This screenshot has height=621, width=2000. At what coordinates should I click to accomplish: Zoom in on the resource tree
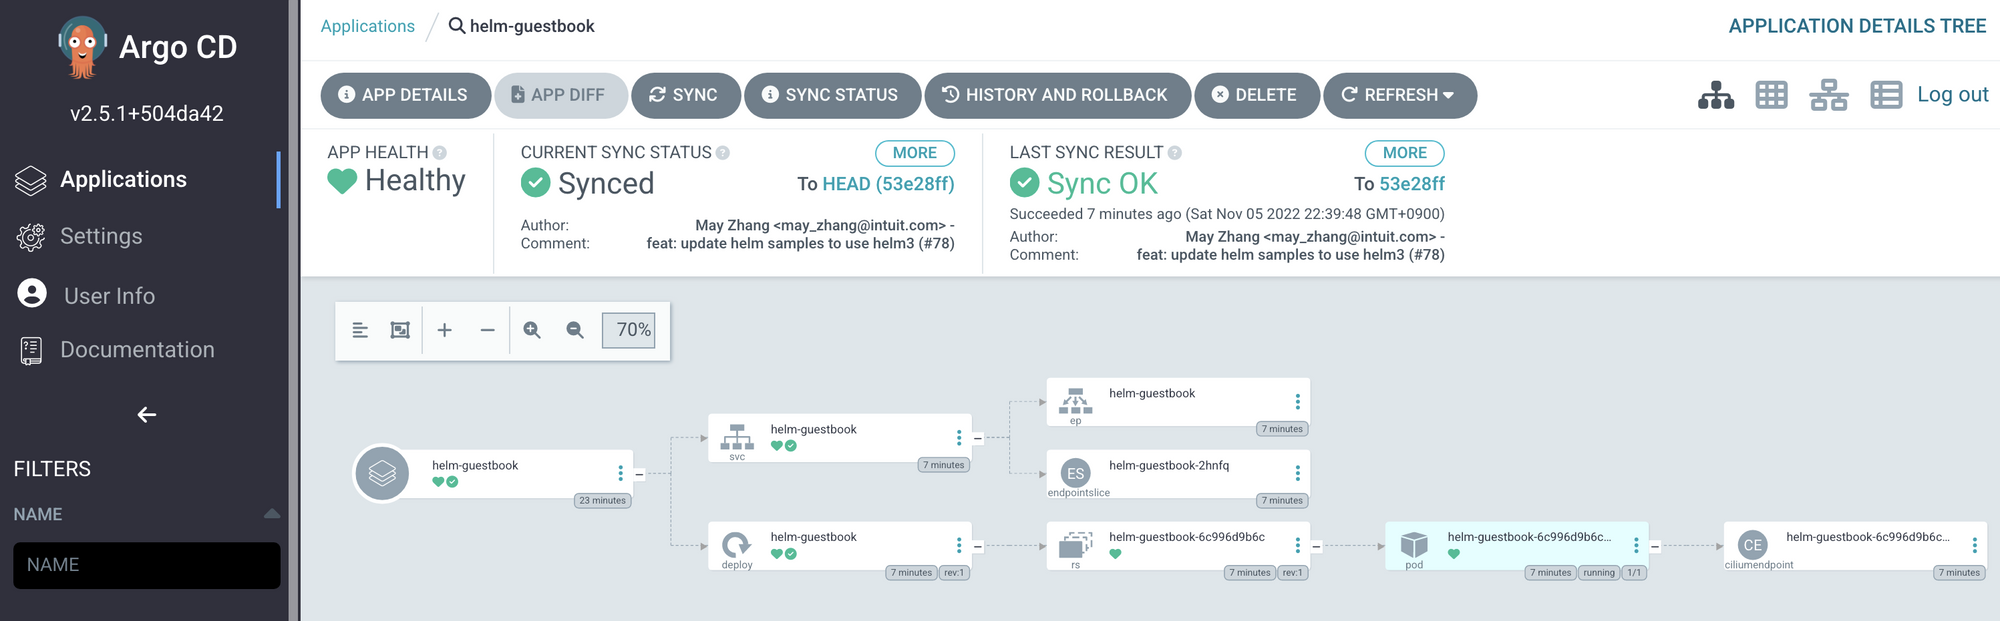(532, 330)
